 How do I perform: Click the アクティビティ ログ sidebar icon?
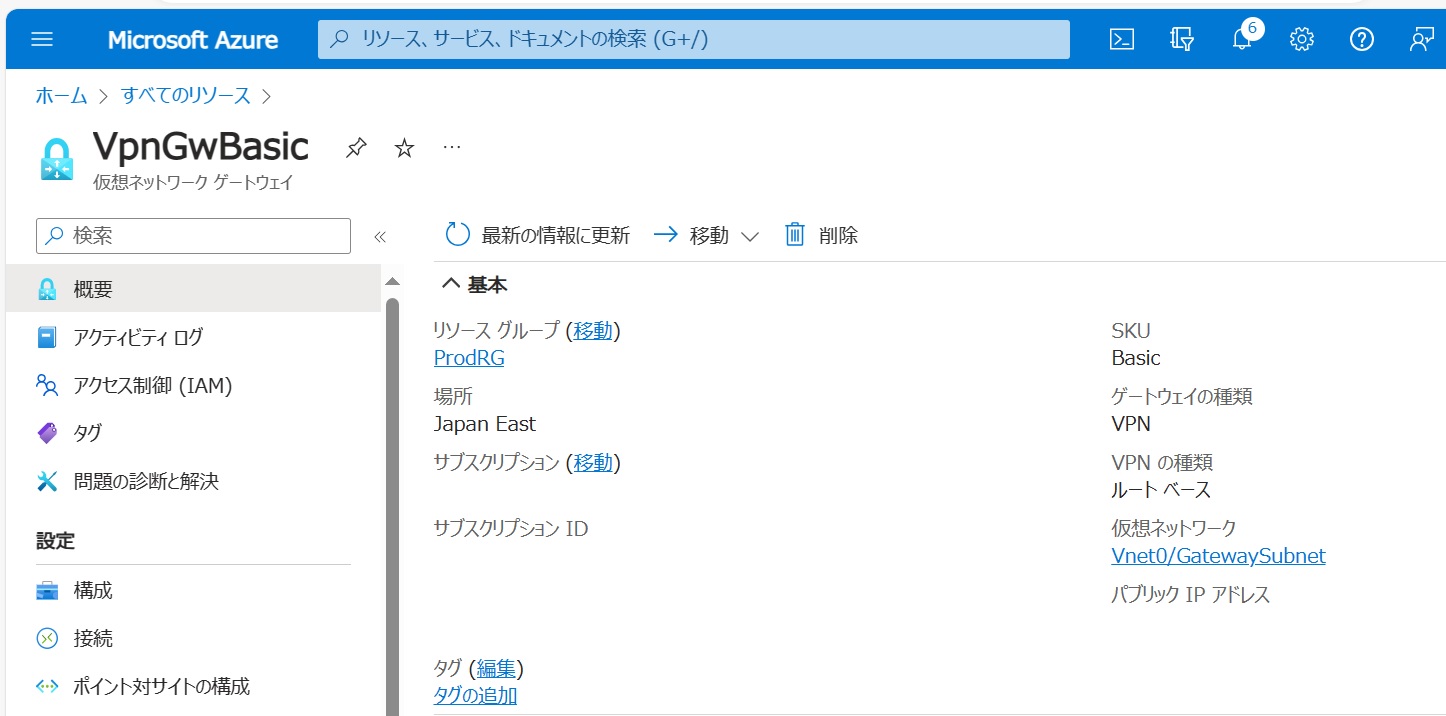(47, 338)
